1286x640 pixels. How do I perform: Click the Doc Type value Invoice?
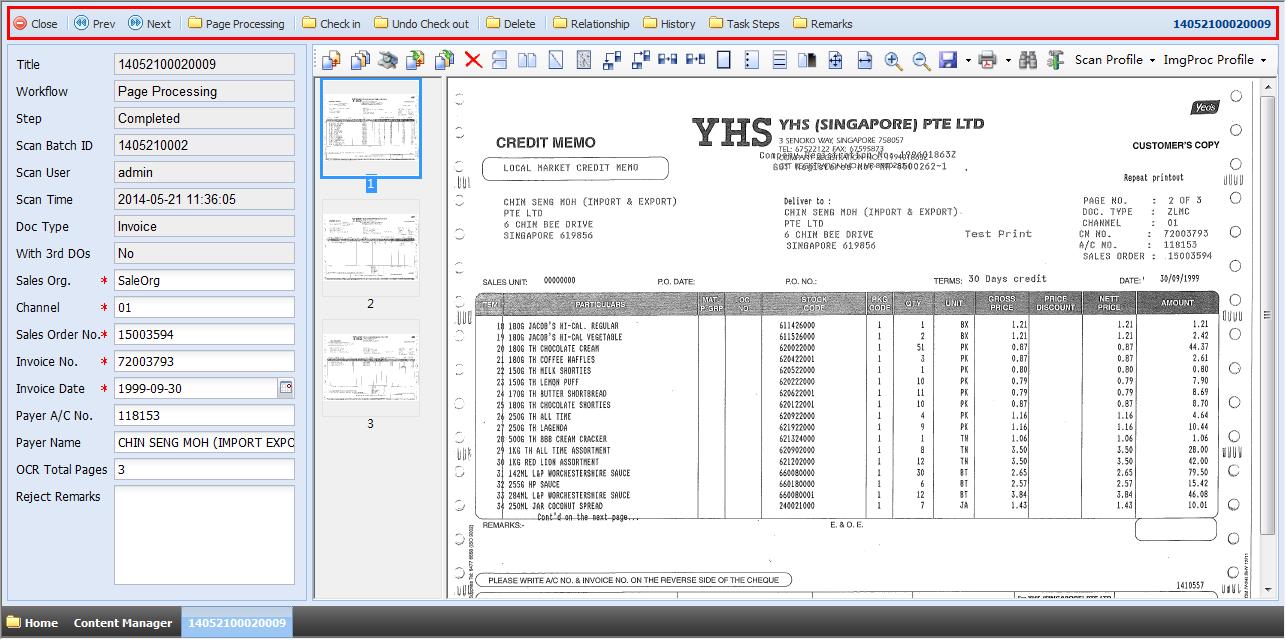(204, 226)
